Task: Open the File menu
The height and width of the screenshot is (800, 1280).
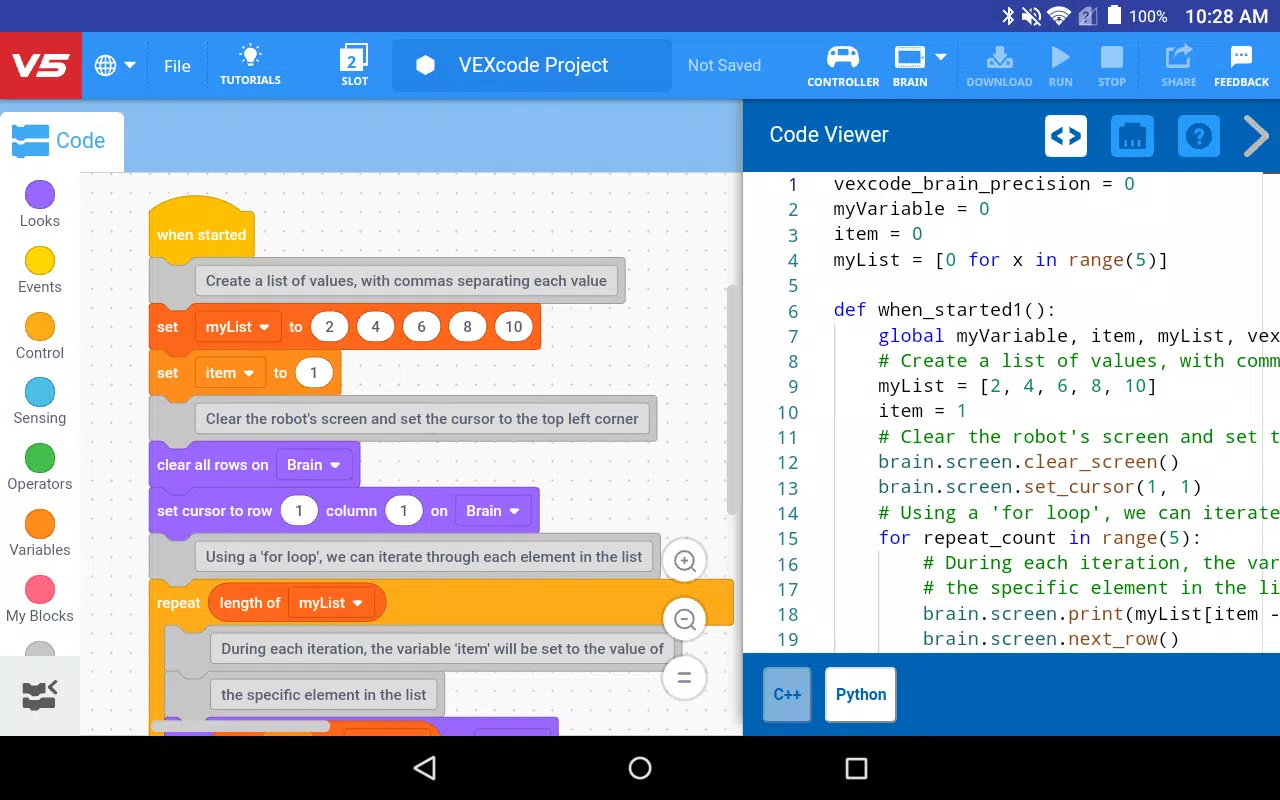Action: pos(177,66)
